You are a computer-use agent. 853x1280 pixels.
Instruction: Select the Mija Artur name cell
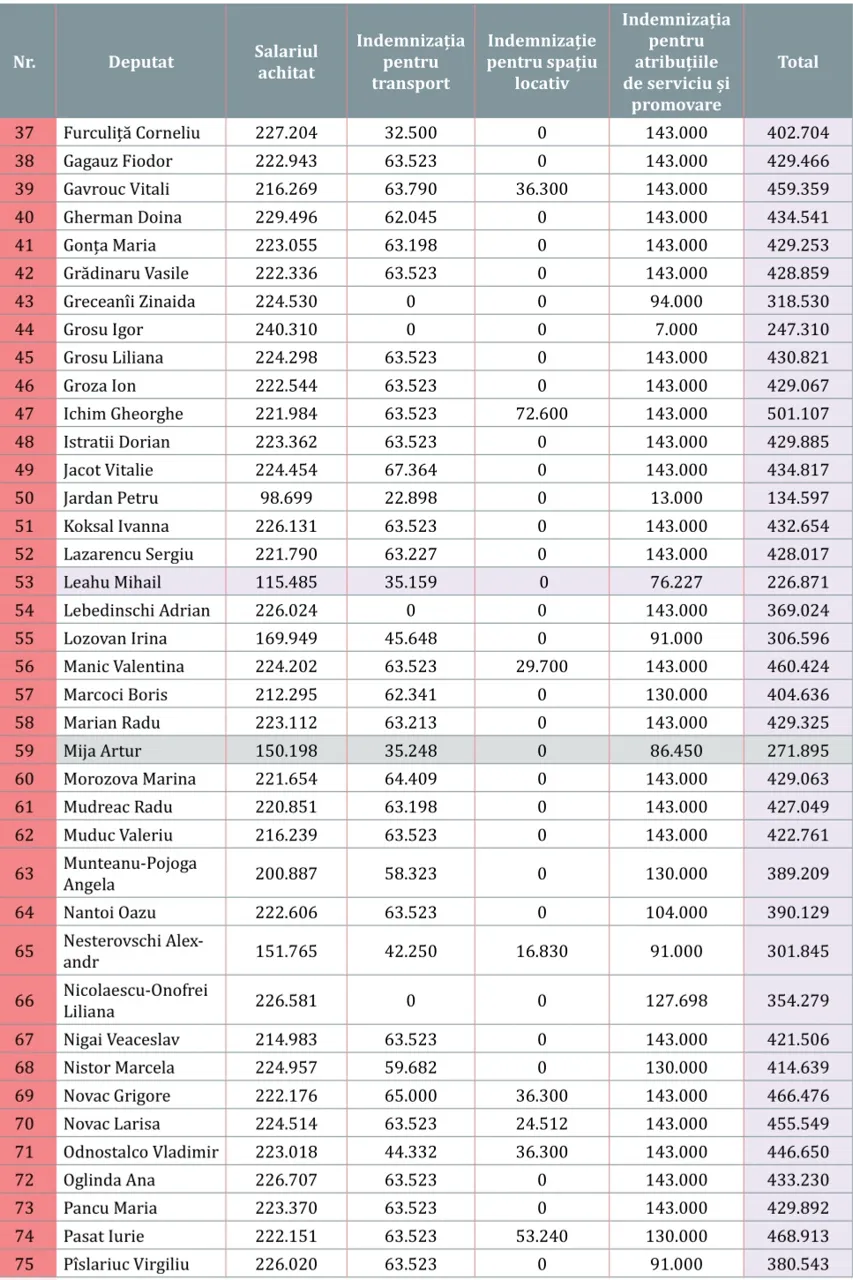pyautogui.click(x=140, y=751)
